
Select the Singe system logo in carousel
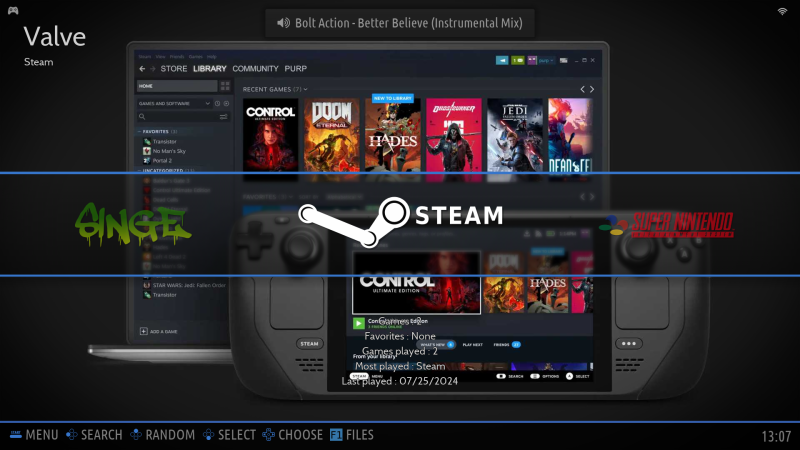pos(133,224)
